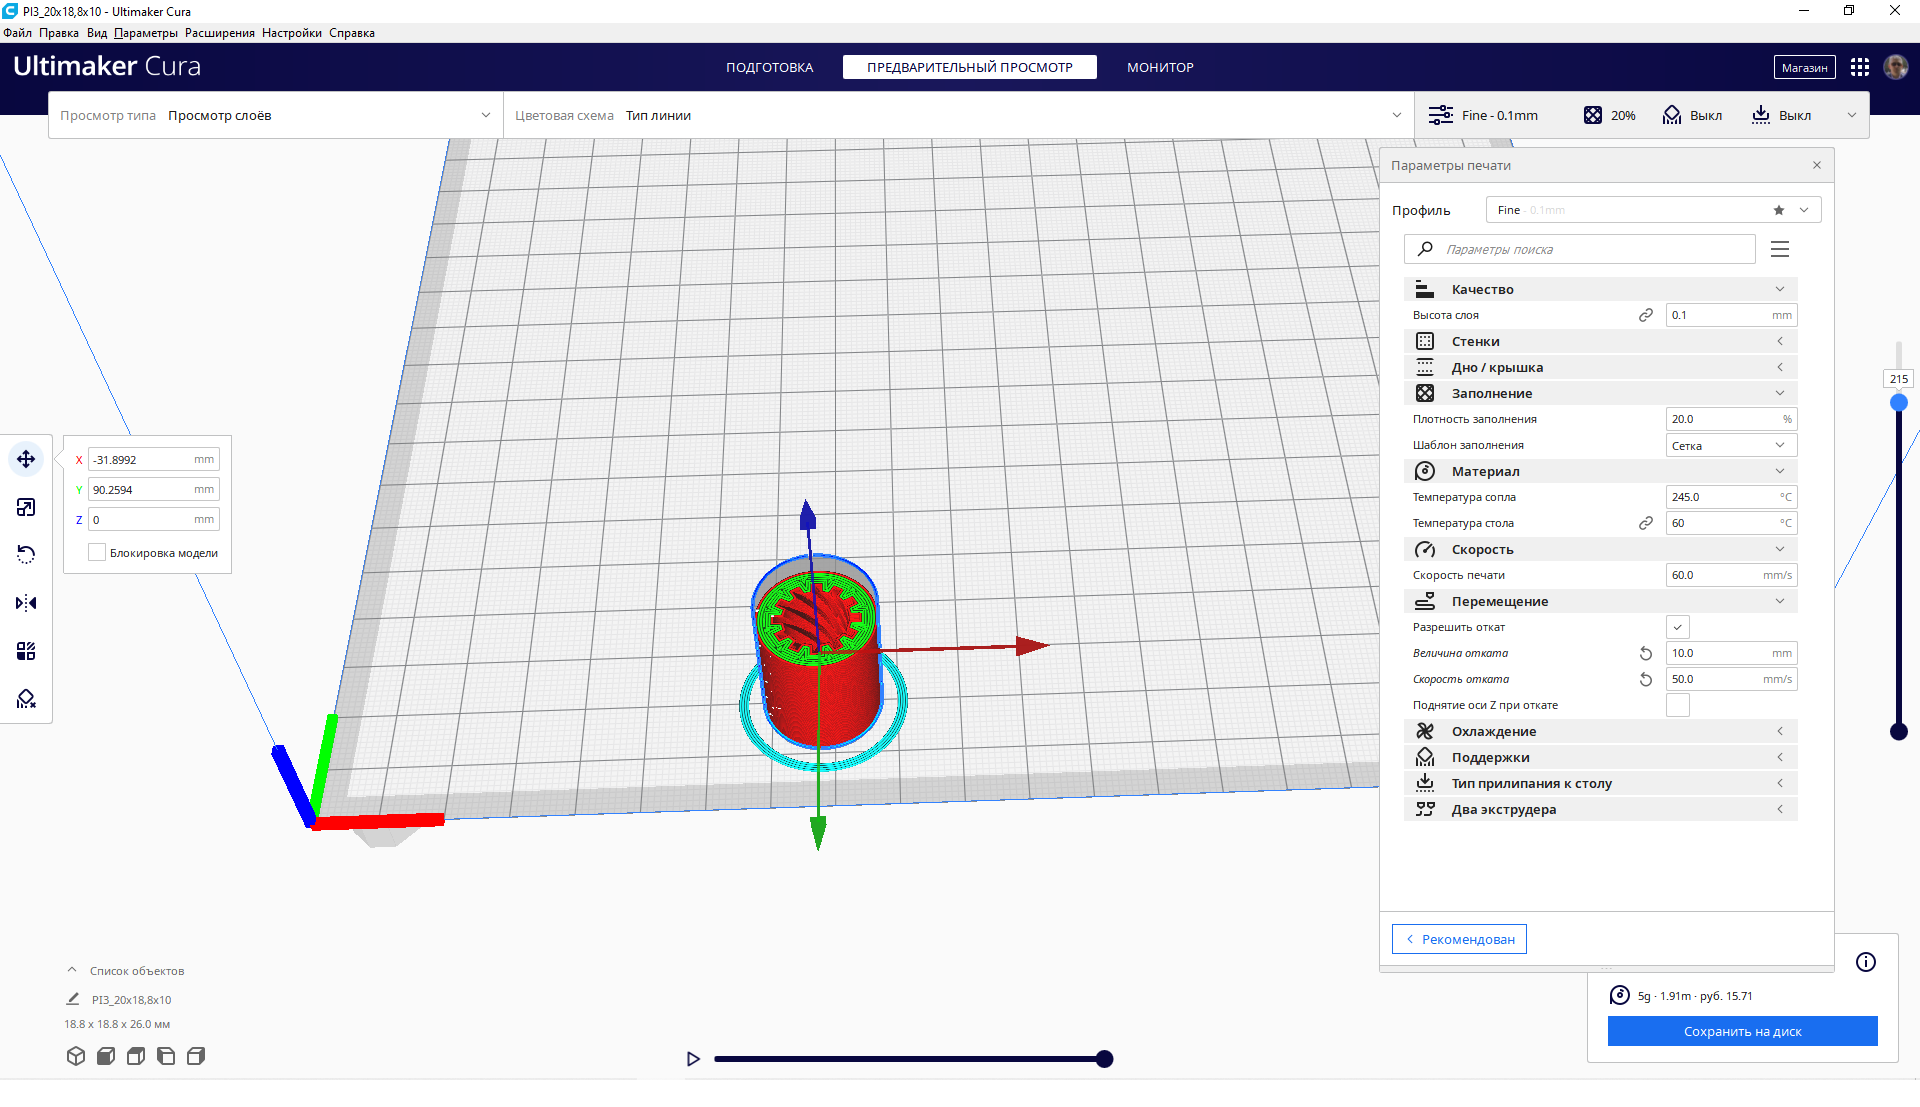Switch to right view cube icon
Image resolution: width=1920 pixels, height=1107 pixels.
point(196,1056)
